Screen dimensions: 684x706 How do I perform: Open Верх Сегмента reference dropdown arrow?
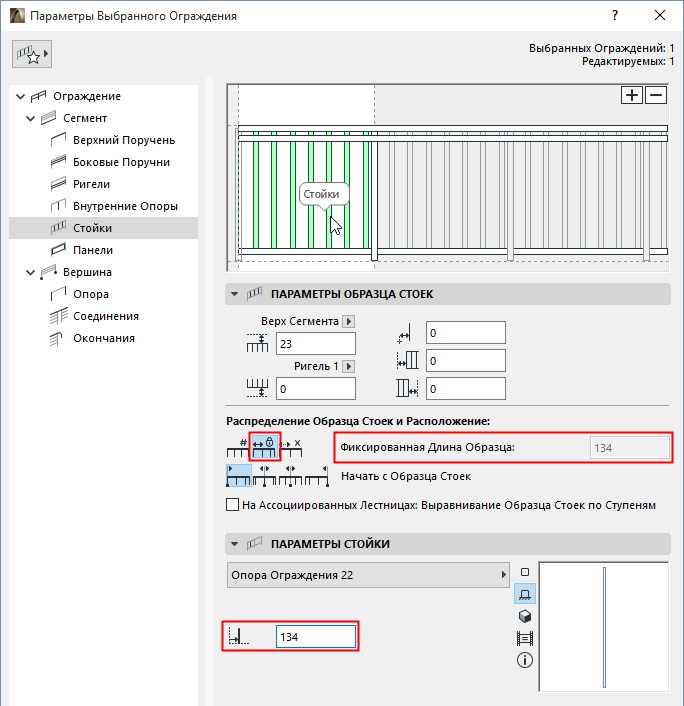tap(349, 321)
